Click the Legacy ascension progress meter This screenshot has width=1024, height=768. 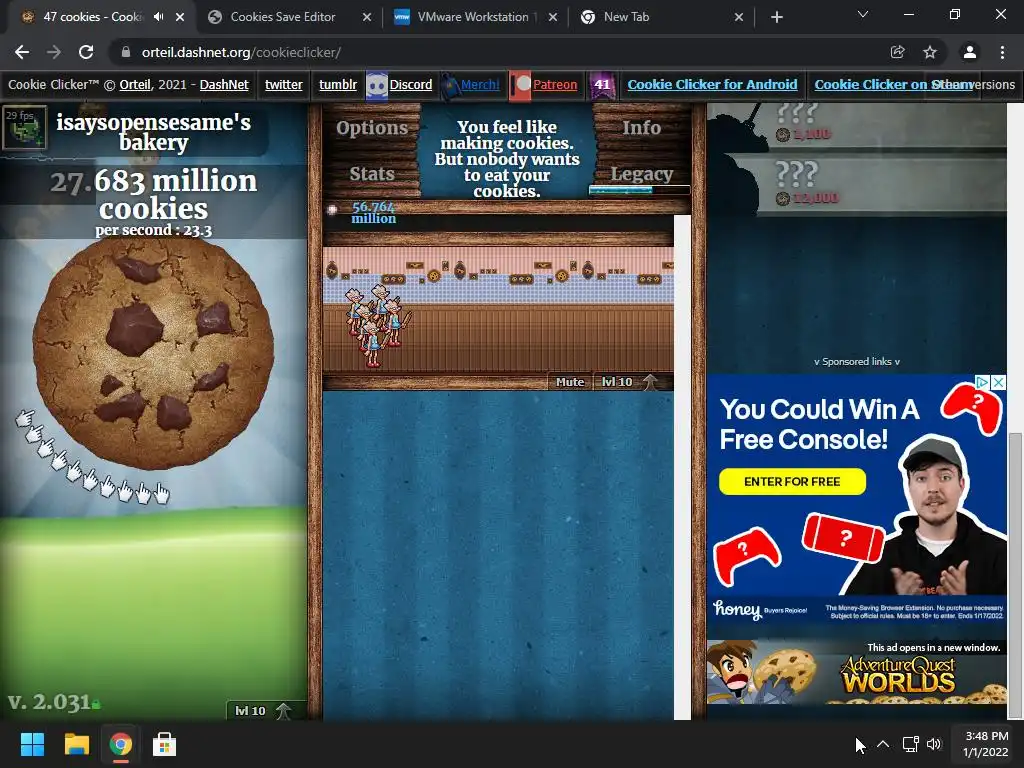[x=639, y=190]
